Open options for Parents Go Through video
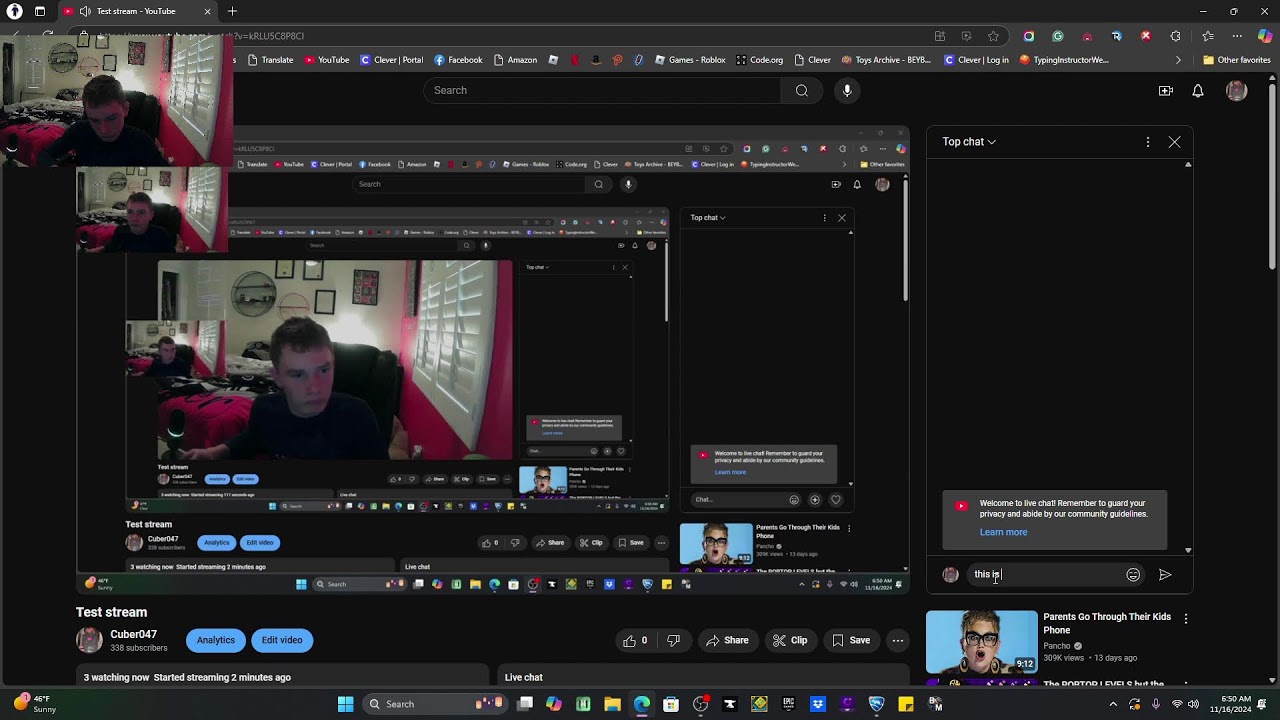 [x=1186, y=619]
